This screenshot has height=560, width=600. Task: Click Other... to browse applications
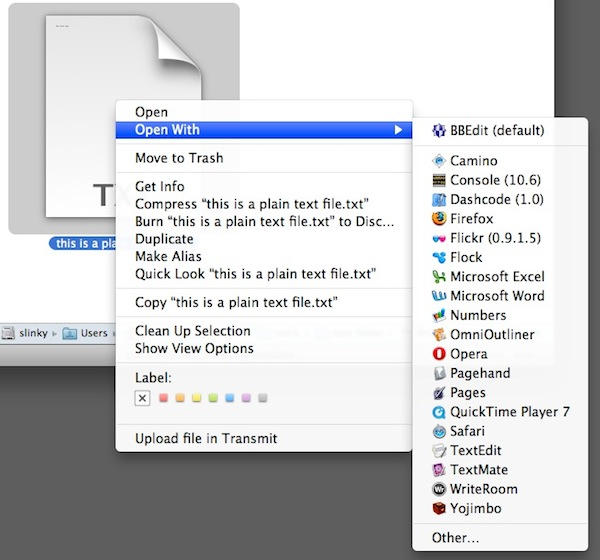tap(455, 538)
